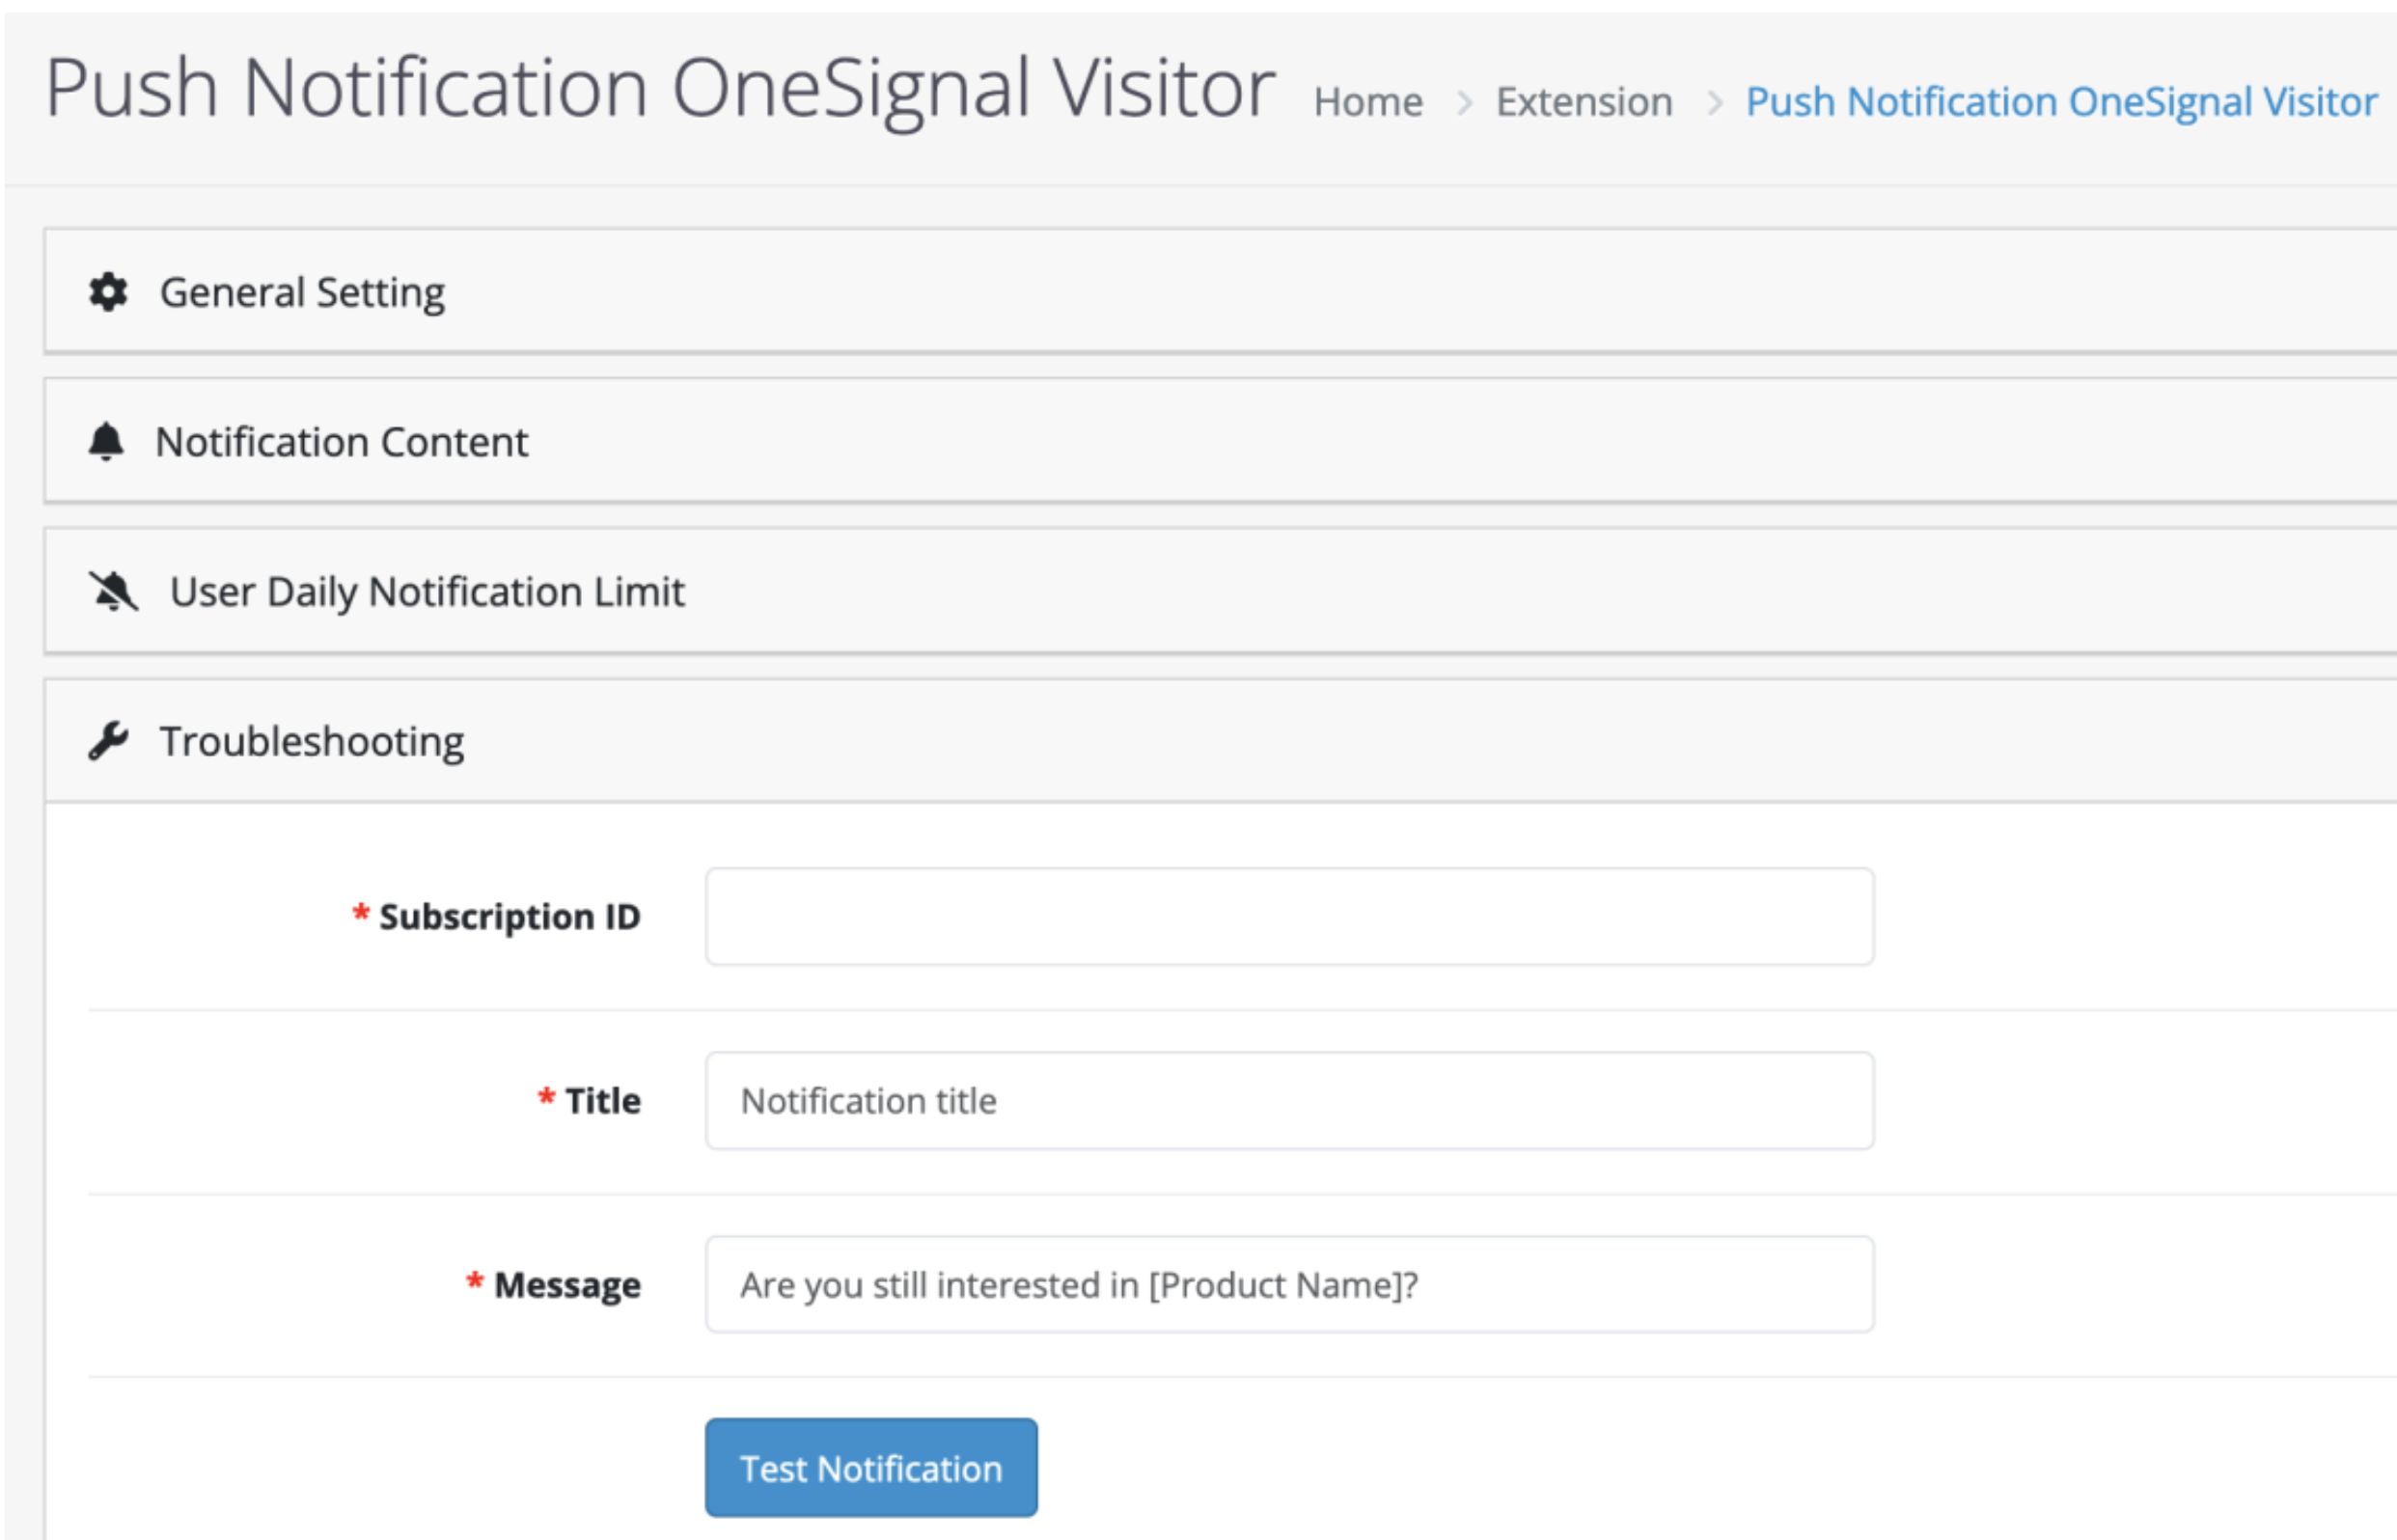This screenshot has height=1540, width=2397.
Task: Click the muted bell icon for daily limit
Action: click(x=113, y=591)
